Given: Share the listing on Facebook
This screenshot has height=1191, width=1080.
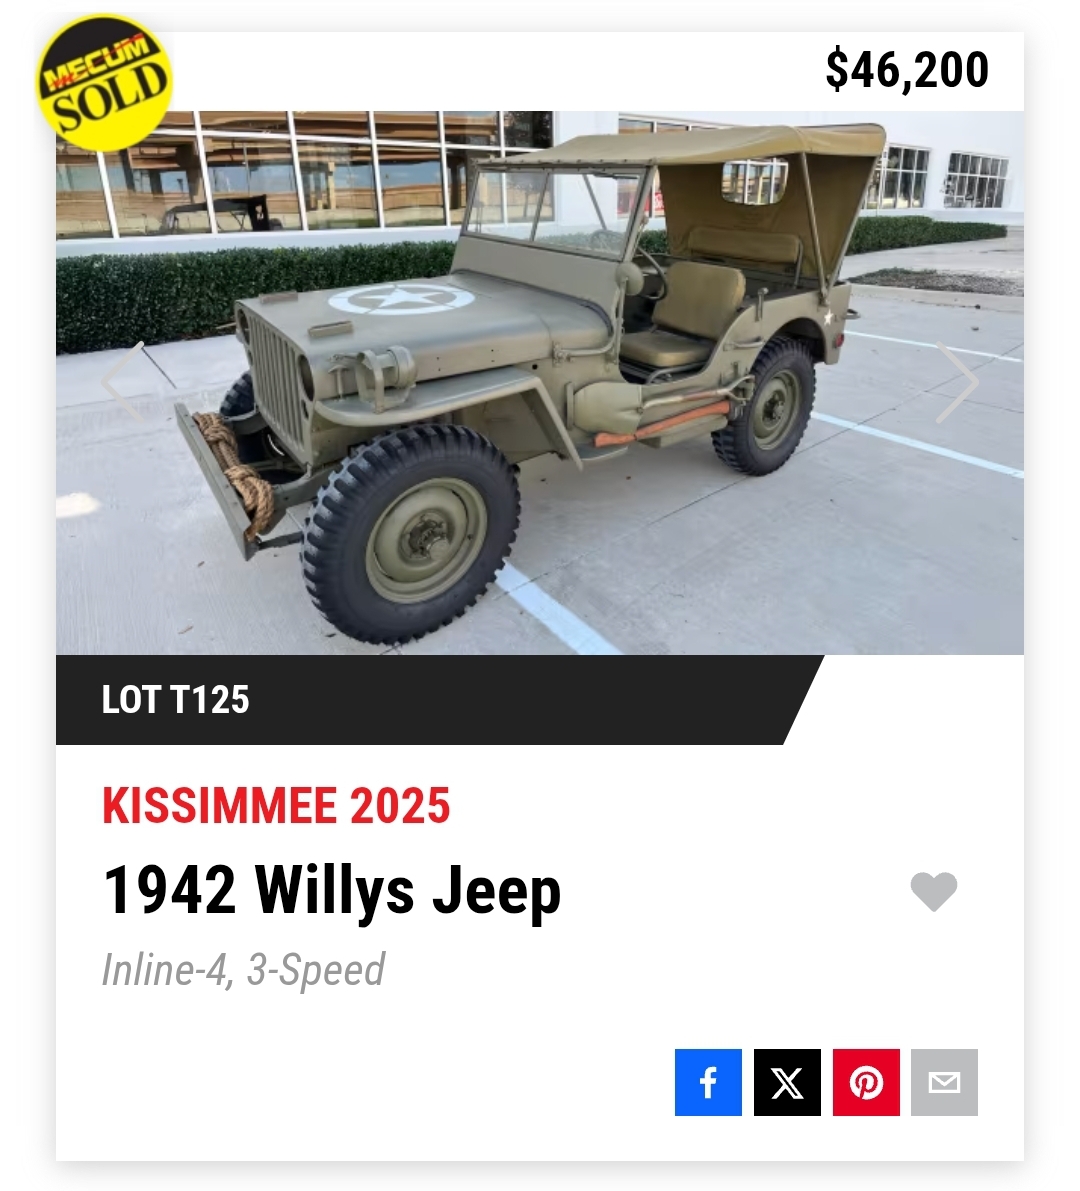Looking at the screenshot, I should pyautogui.click(x=708, y=1082).
